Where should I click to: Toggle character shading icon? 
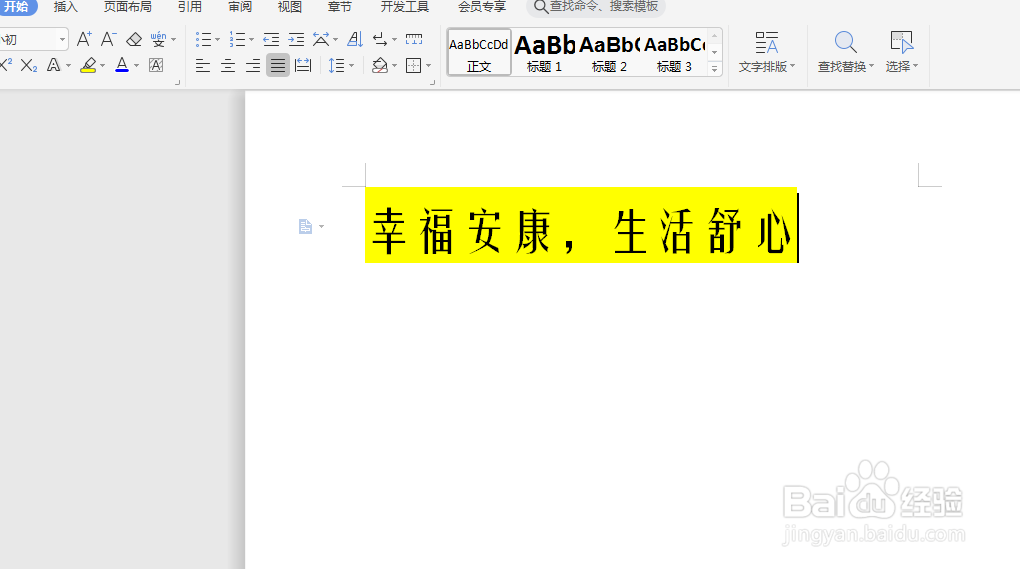(156, 65)
